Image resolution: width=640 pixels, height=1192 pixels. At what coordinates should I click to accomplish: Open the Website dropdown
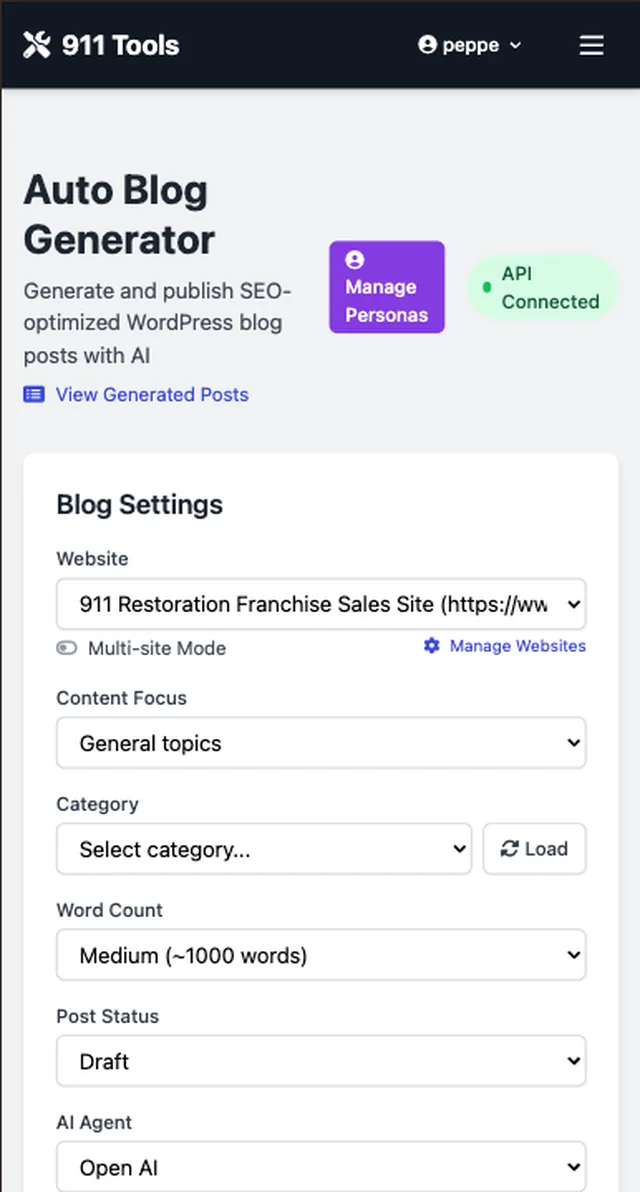tap(321, 604)
